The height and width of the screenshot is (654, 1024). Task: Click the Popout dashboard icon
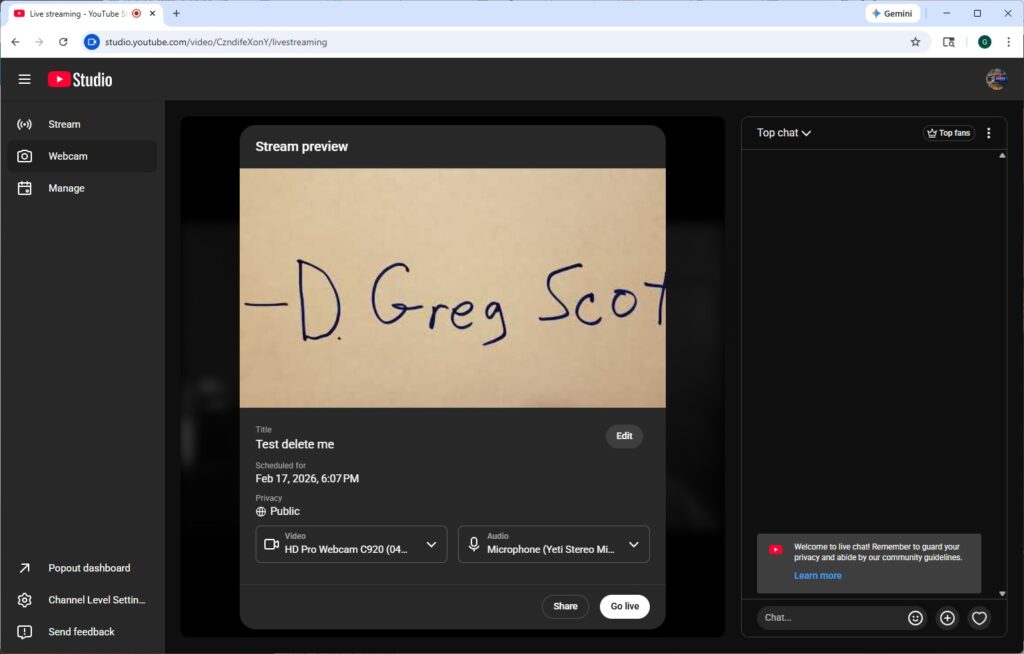click(24, 567)
